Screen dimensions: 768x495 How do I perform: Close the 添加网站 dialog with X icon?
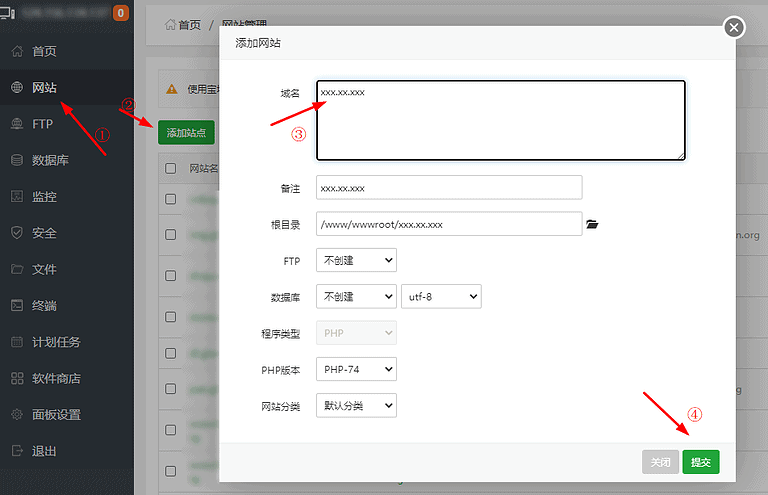pyautogui.click(x=735, y=27)
